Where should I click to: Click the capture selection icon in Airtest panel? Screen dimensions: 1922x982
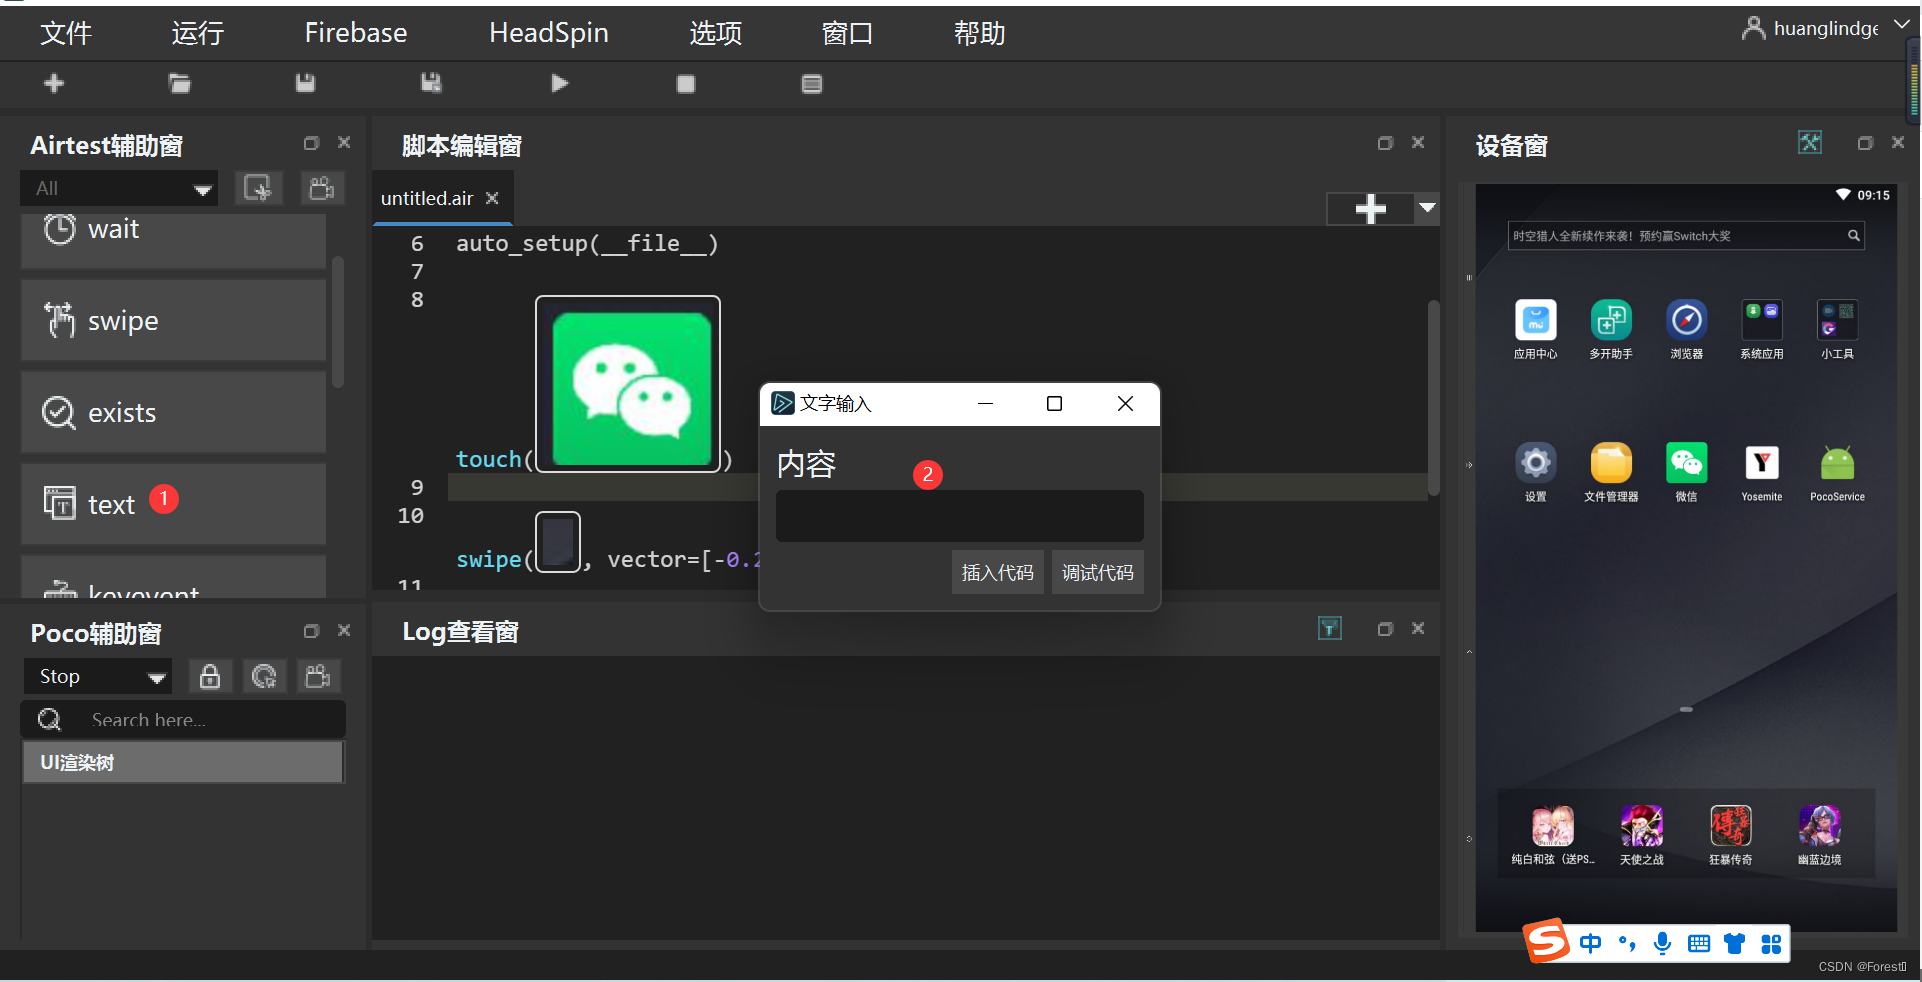(258, 188)
